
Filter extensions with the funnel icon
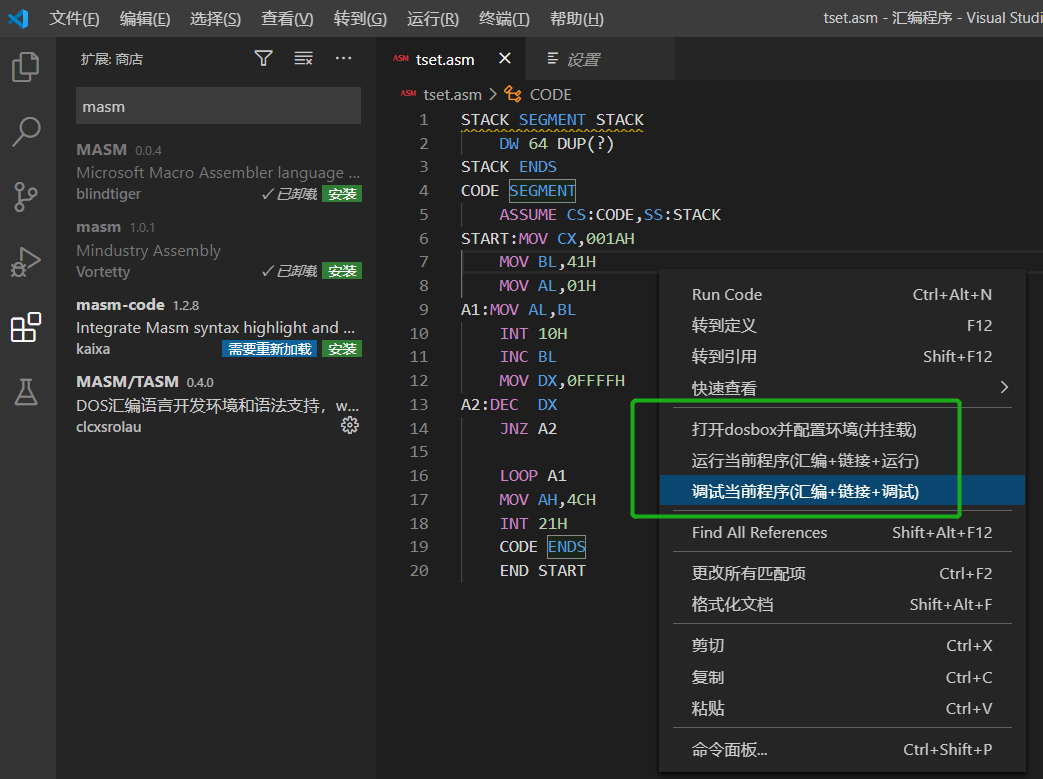click(x=263, y=59)
